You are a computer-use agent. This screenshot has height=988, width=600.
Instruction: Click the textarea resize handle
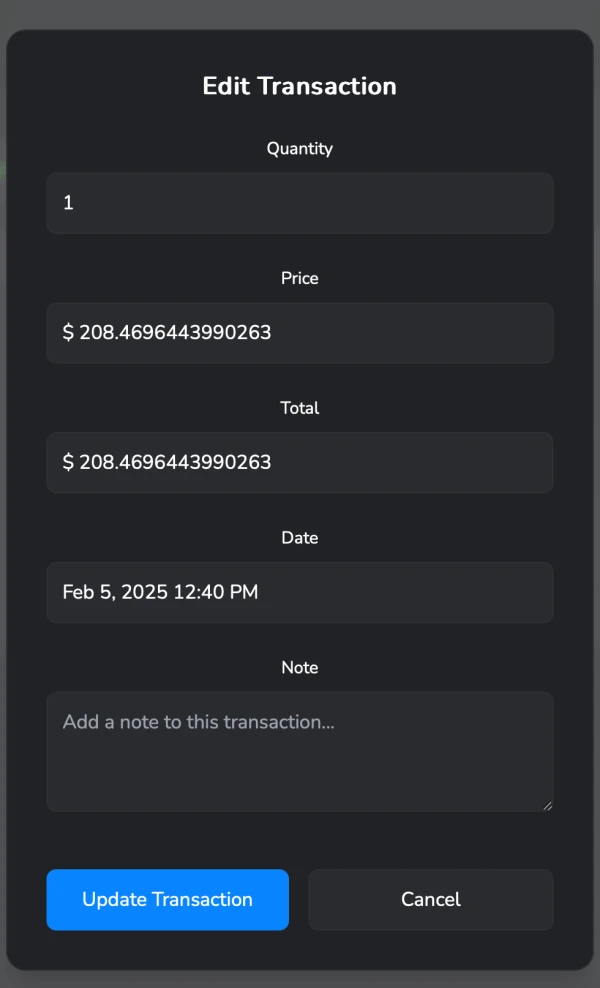546,803
